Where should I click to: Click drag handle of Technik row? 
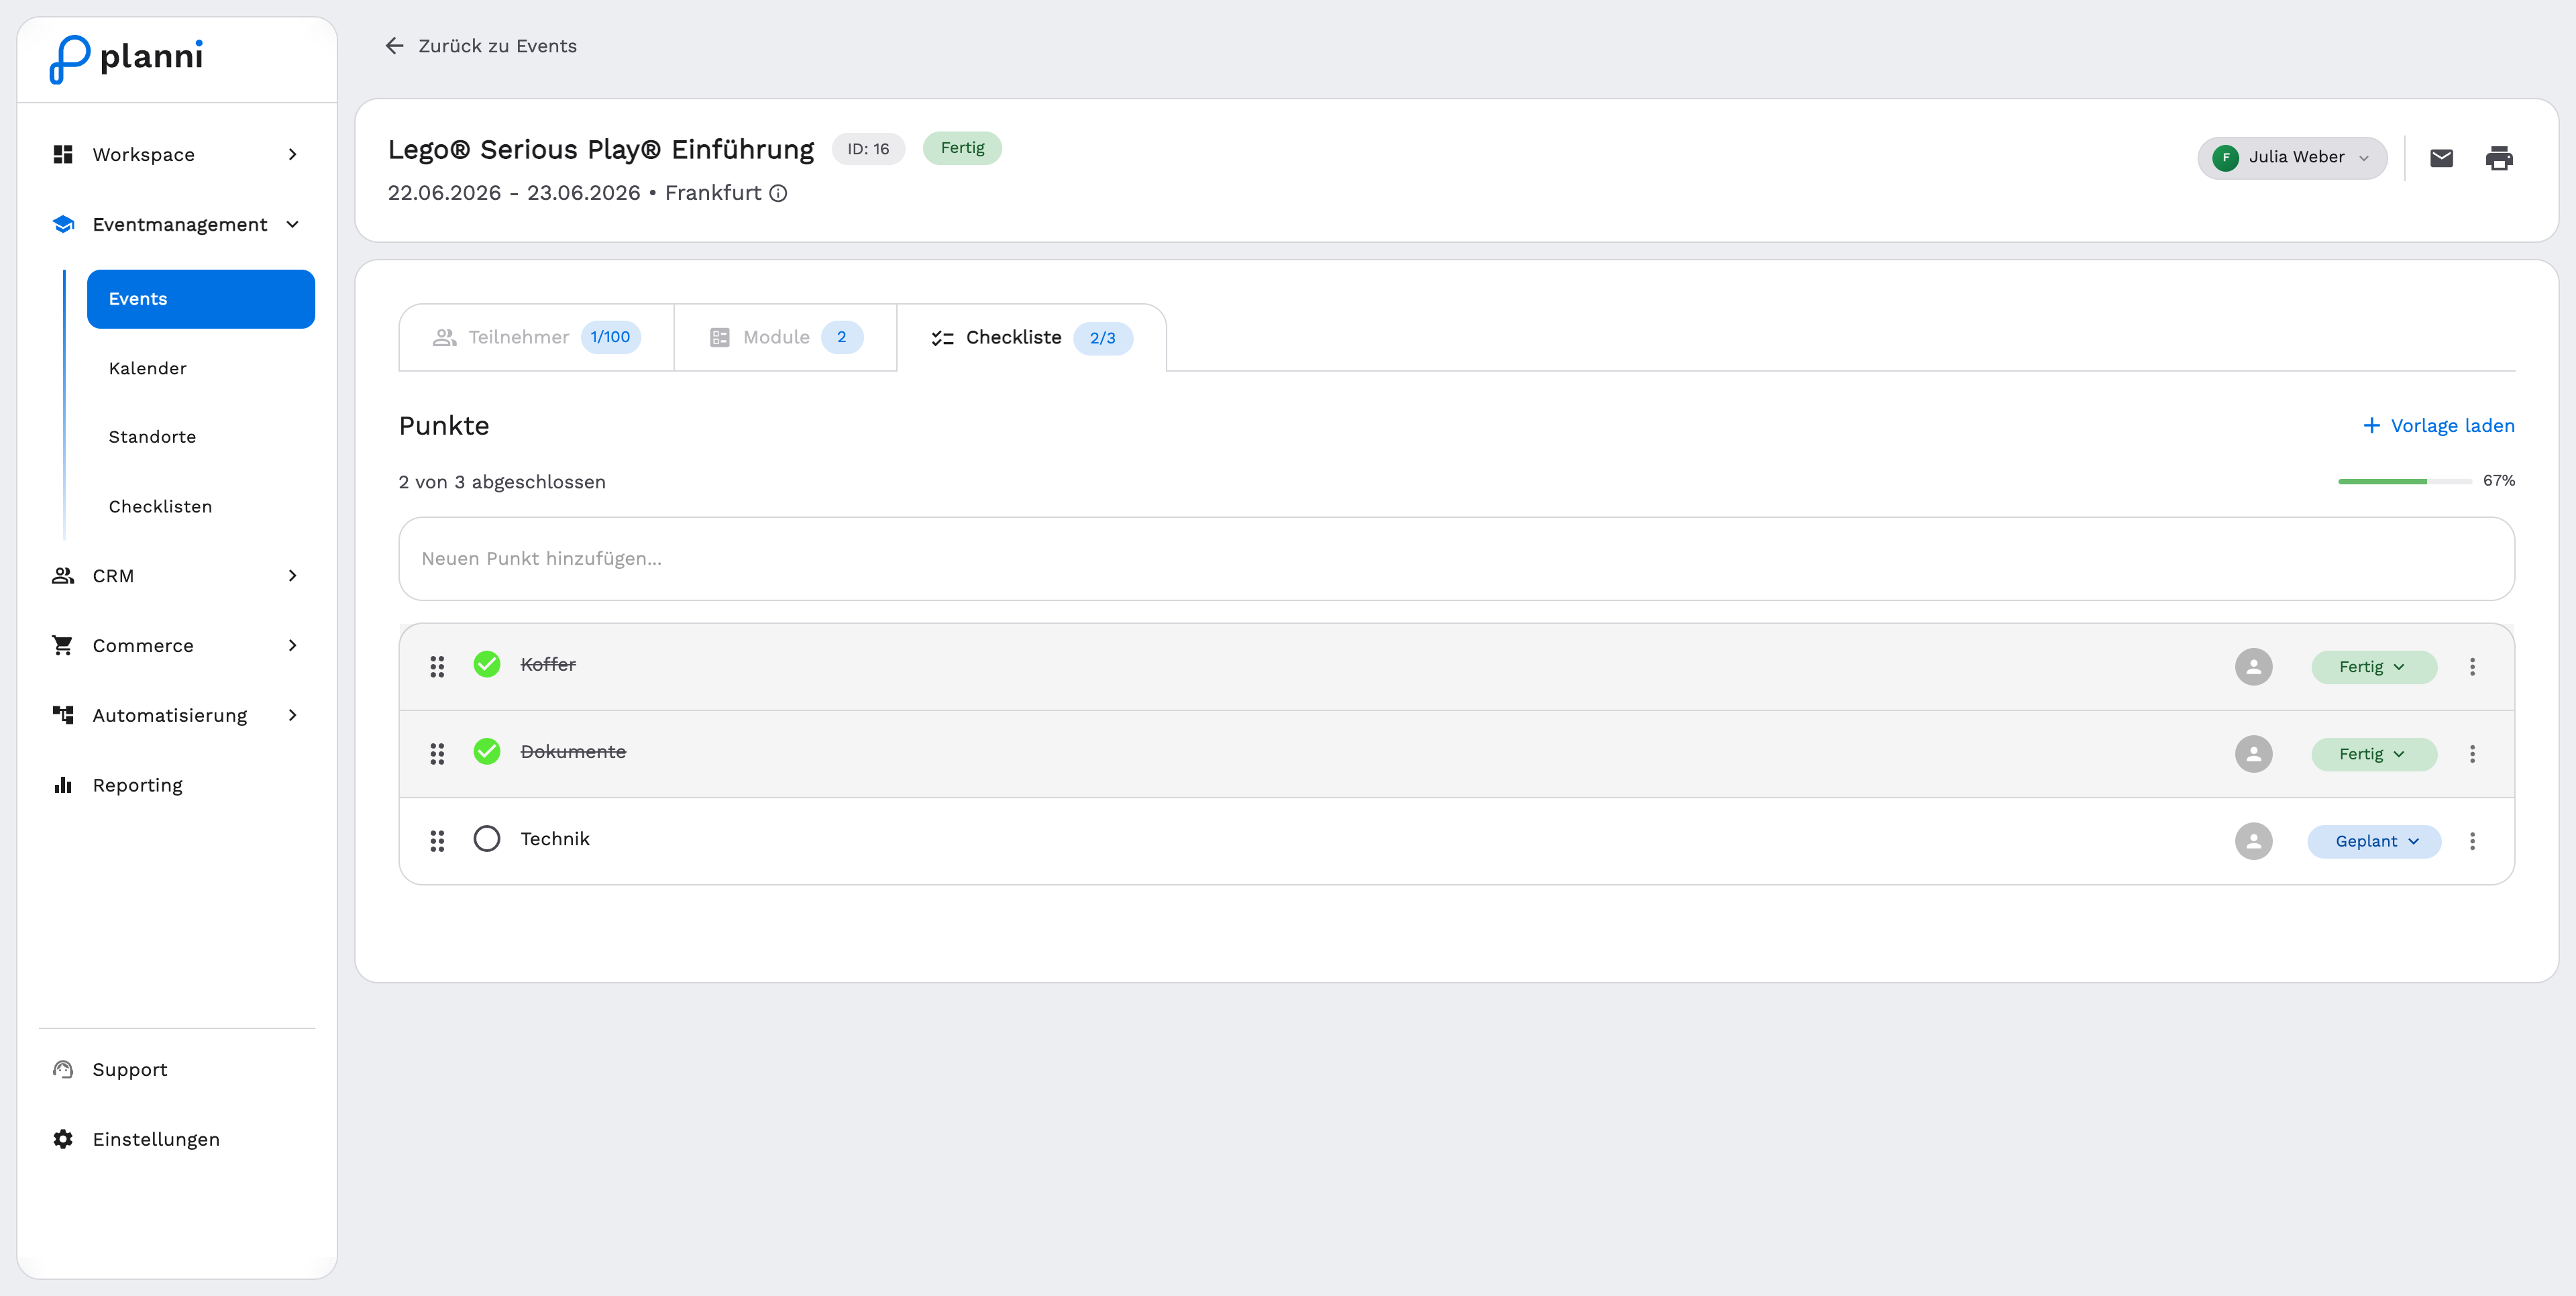click(437, 841)
